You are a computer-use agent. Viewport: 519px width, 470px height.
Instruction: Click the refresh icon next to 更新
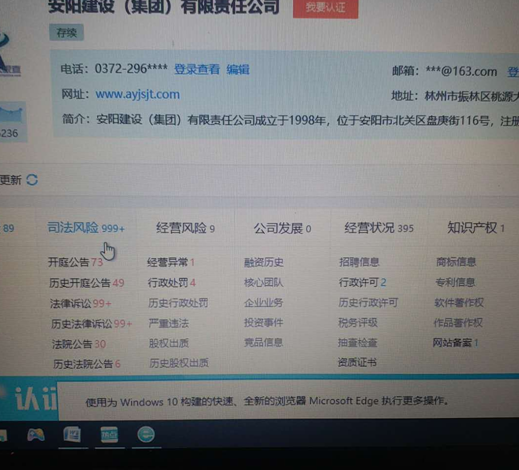(x=32, y=180)
